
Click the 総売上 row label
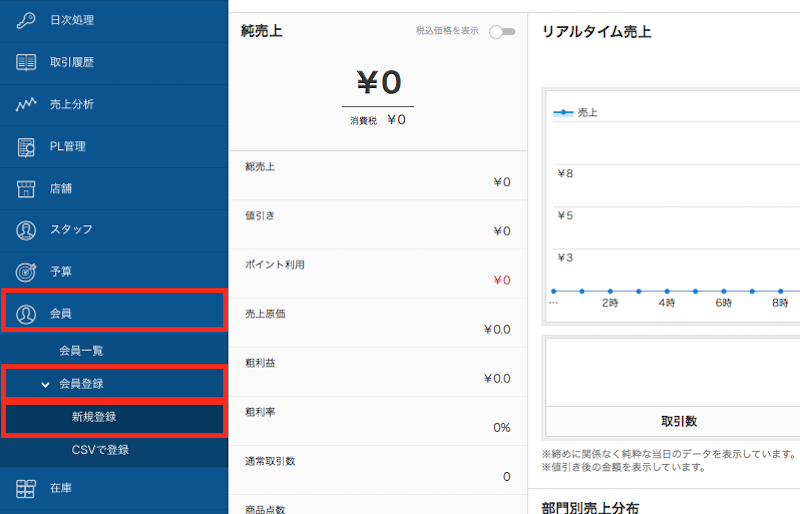click(x=260, y=167)
